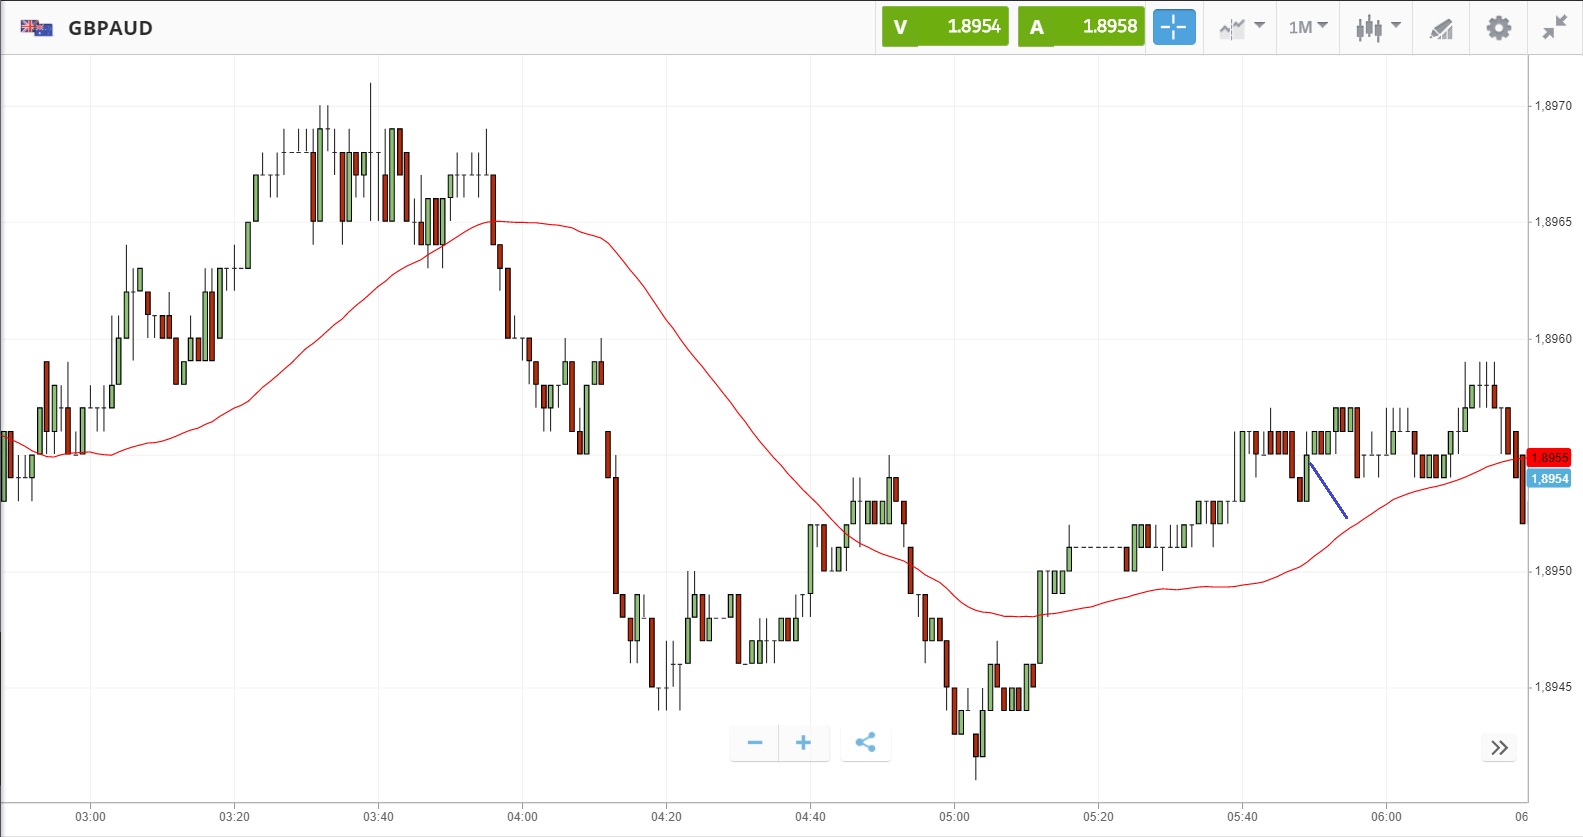This screenshot has height=837, width=1583.
Task: Select the blue trend line drawing
Action: click(1329, 490)
